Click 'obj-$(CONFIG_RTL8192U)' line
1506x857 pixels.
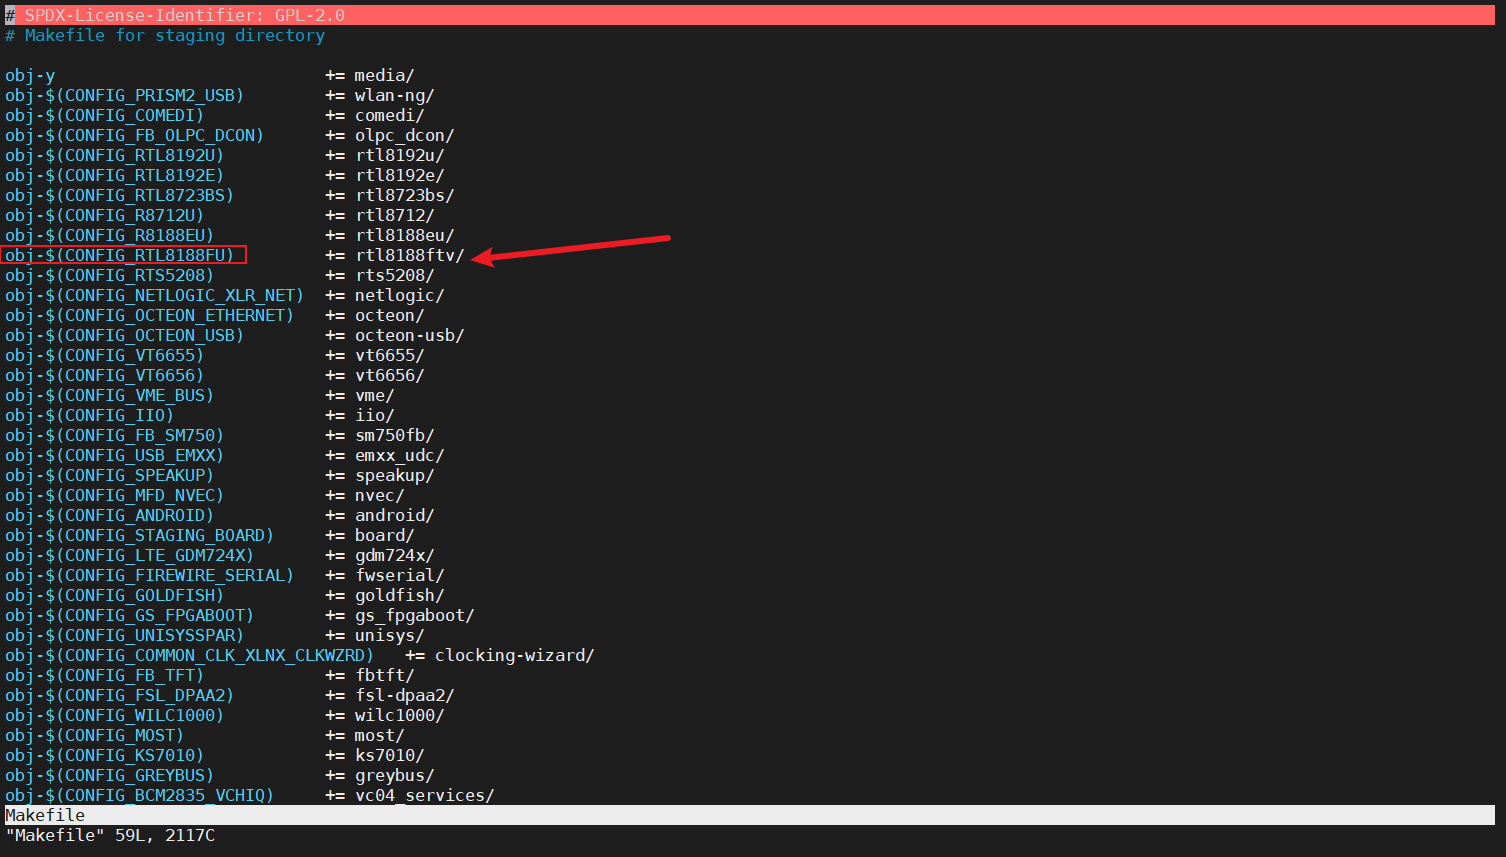click(115, 155)
